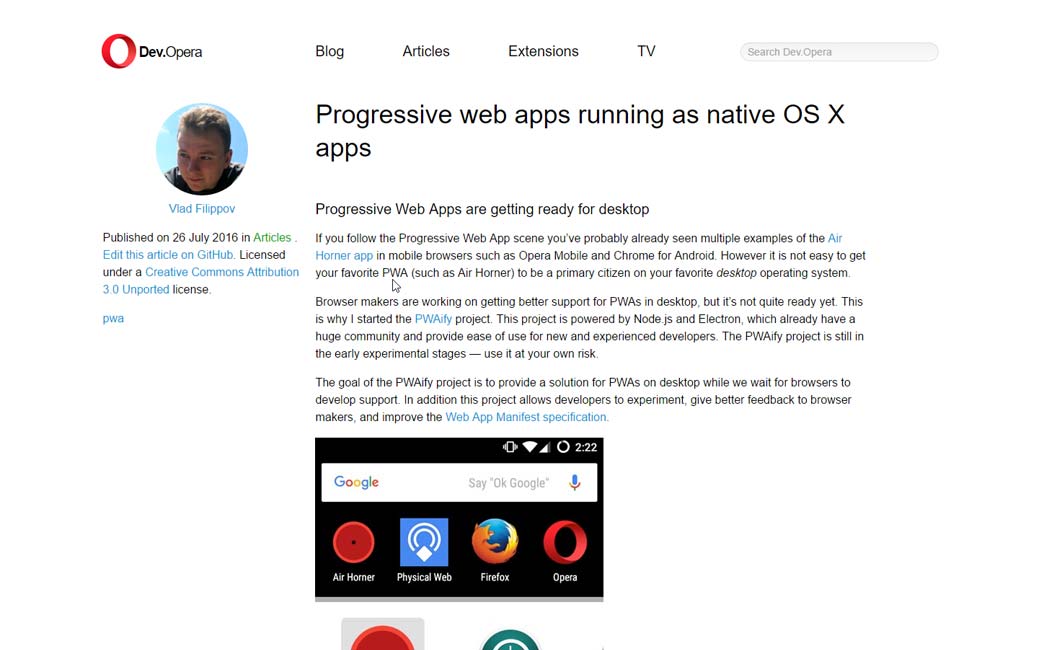Click the Google voice search microphone icon
The image size is (1040, 650).
tap(574, 483)
